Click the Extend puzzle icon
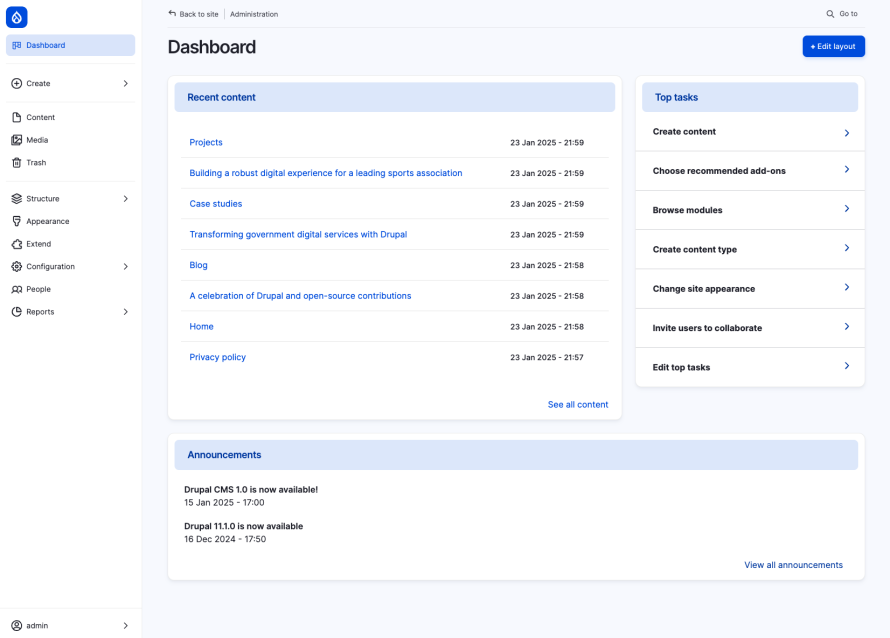This screenshot has height=638, width=890. click(16, 244)
